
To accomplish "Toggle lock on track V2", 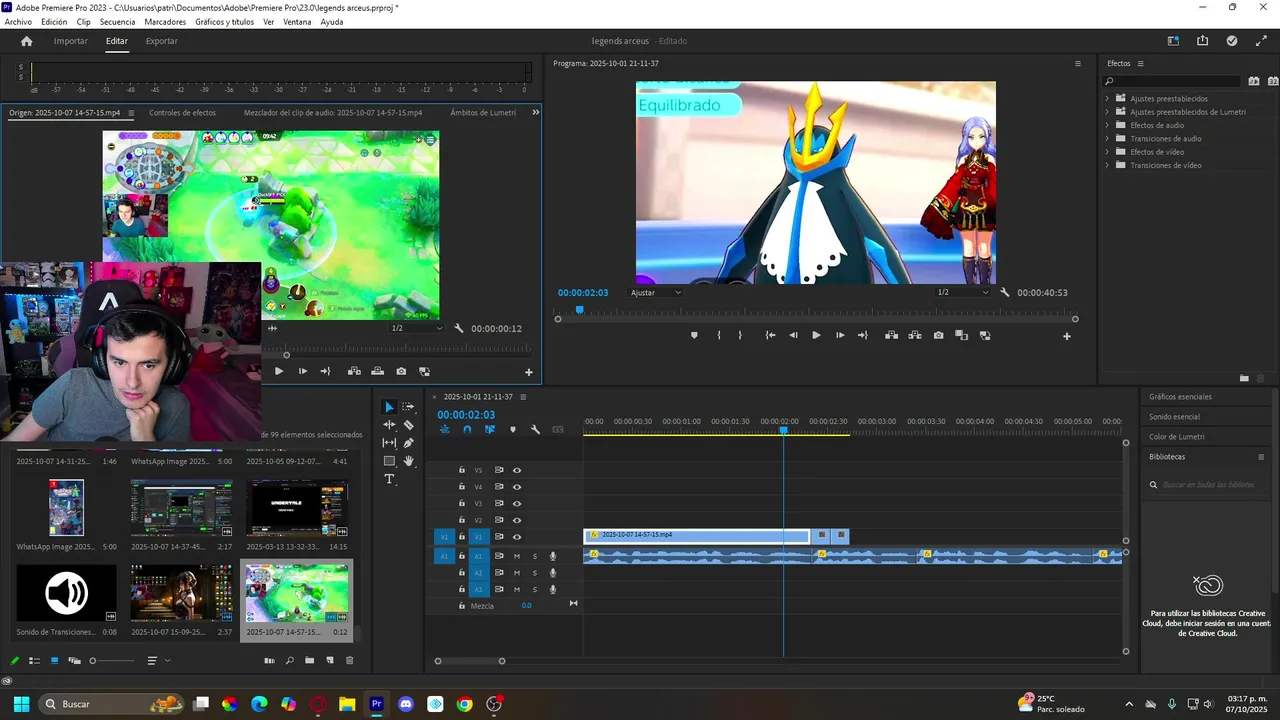I will [462, 520].
